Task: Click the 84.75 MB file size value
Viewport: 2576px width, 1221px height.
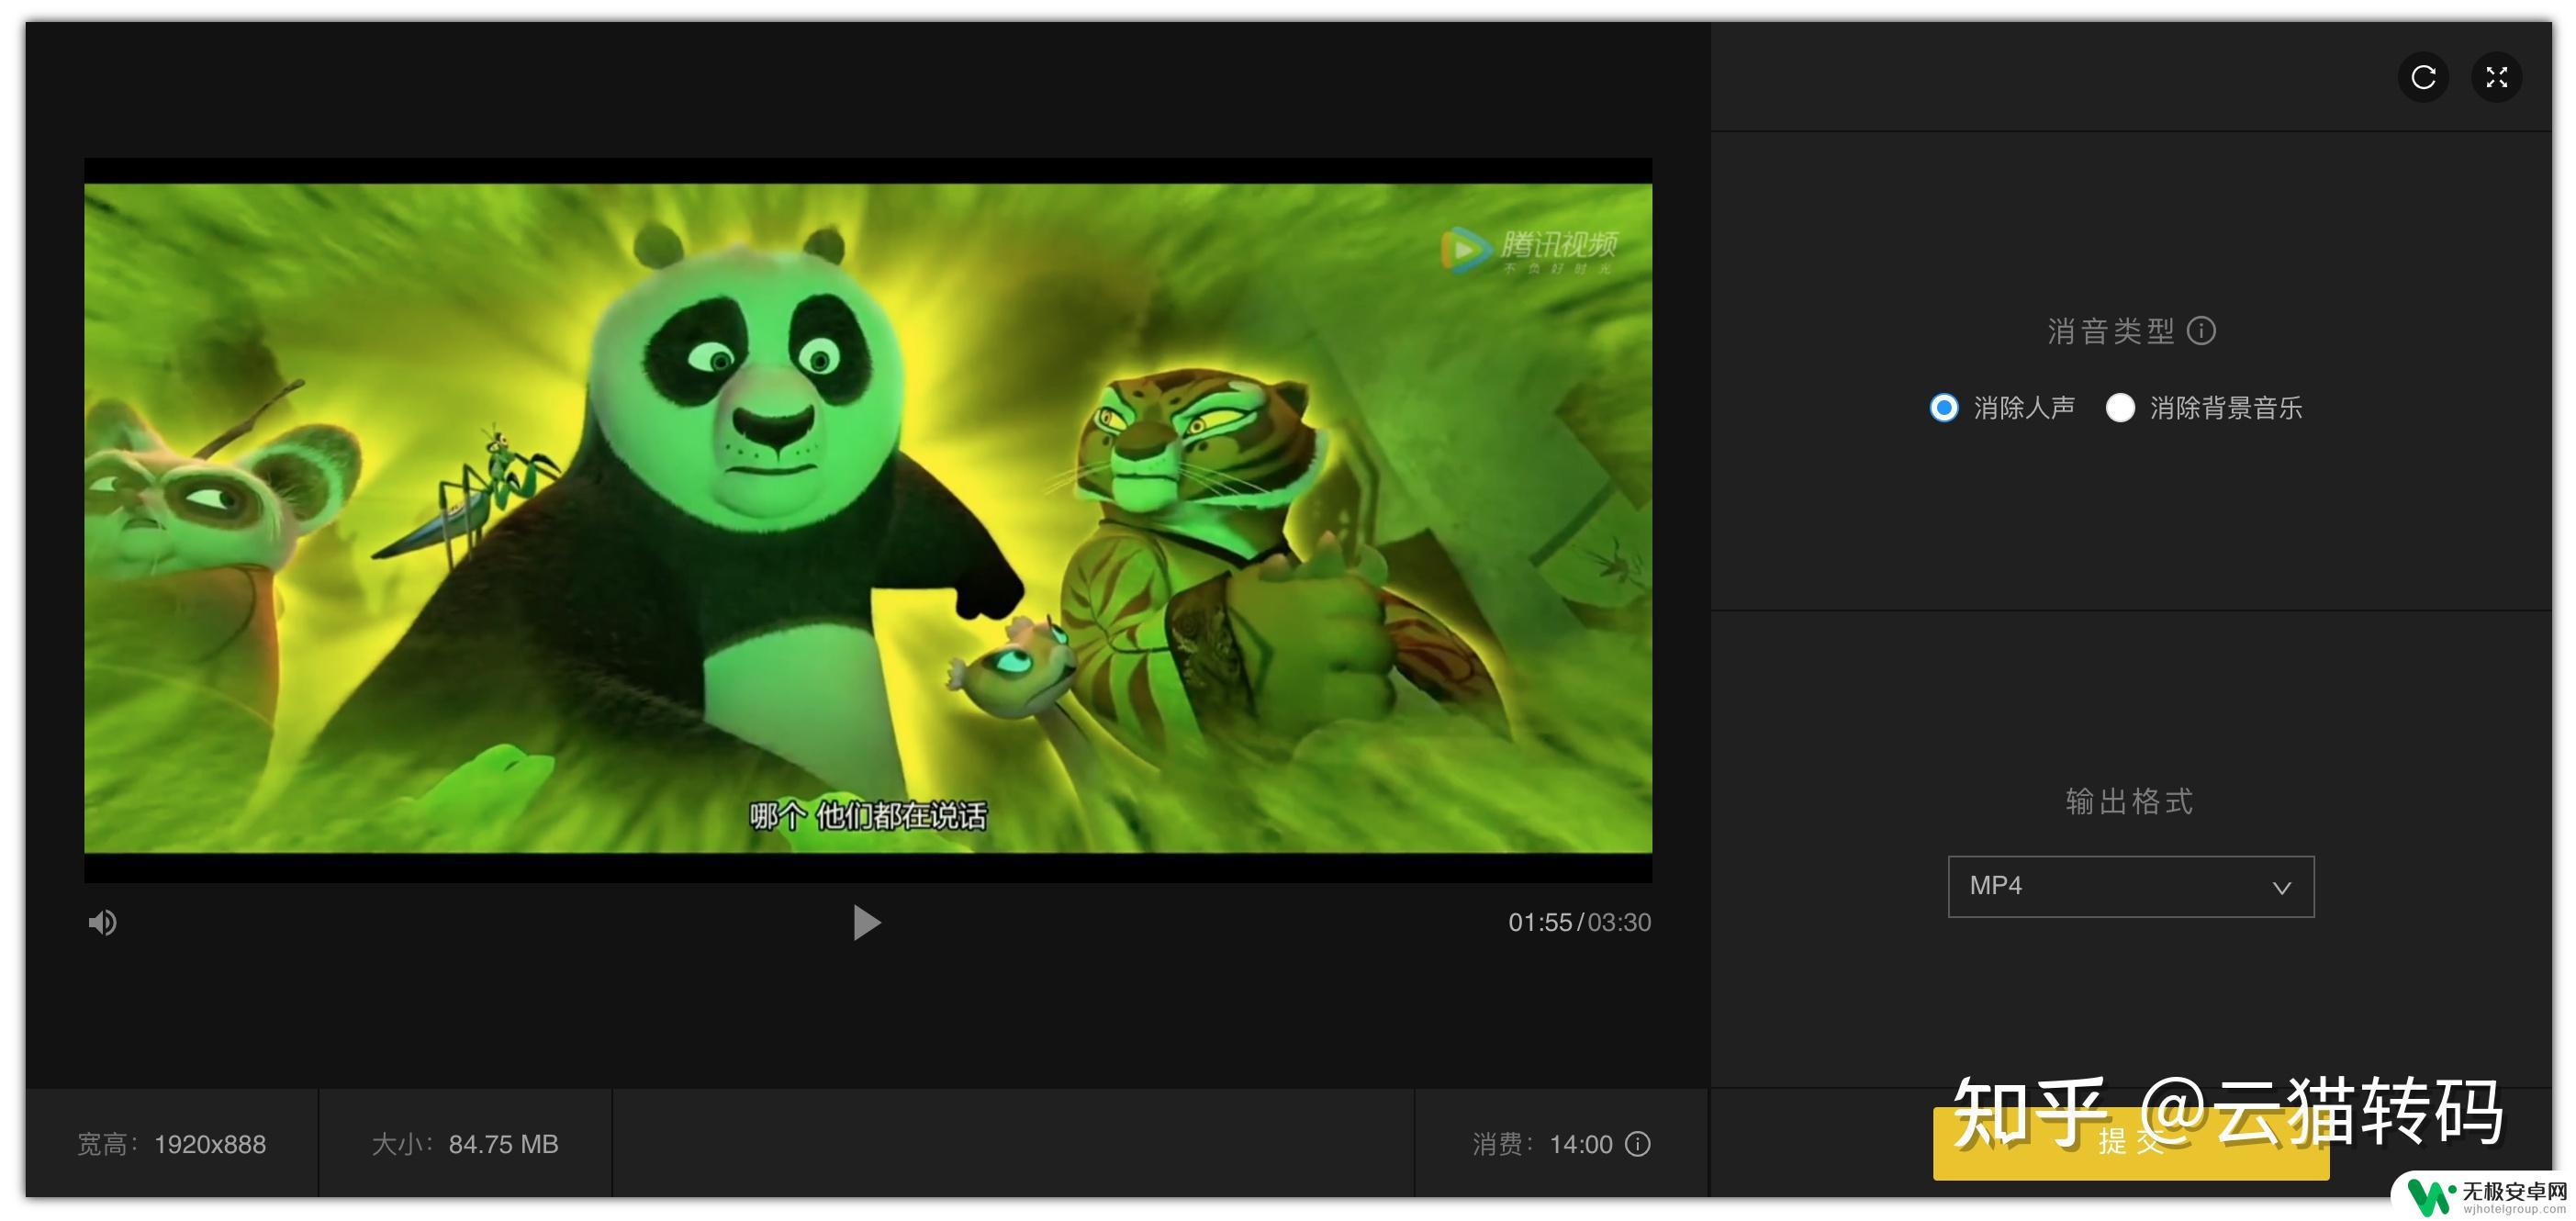Action: (x=503, y=1144)
